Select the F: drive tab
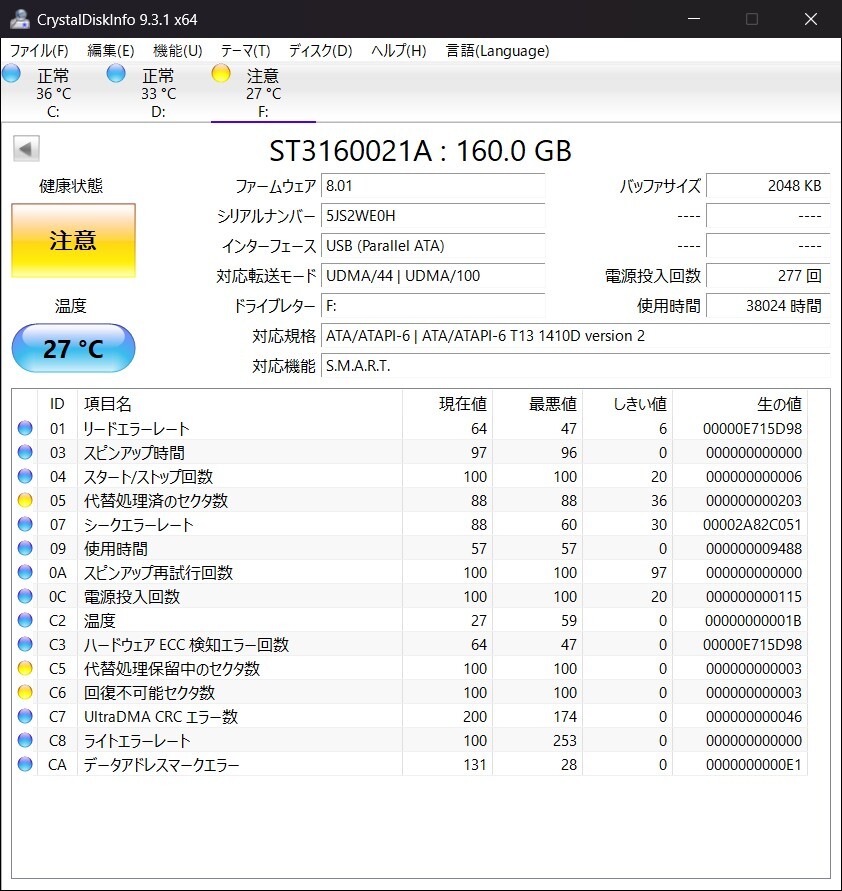Viewport: 842px width, 891px height. point(263,93)
